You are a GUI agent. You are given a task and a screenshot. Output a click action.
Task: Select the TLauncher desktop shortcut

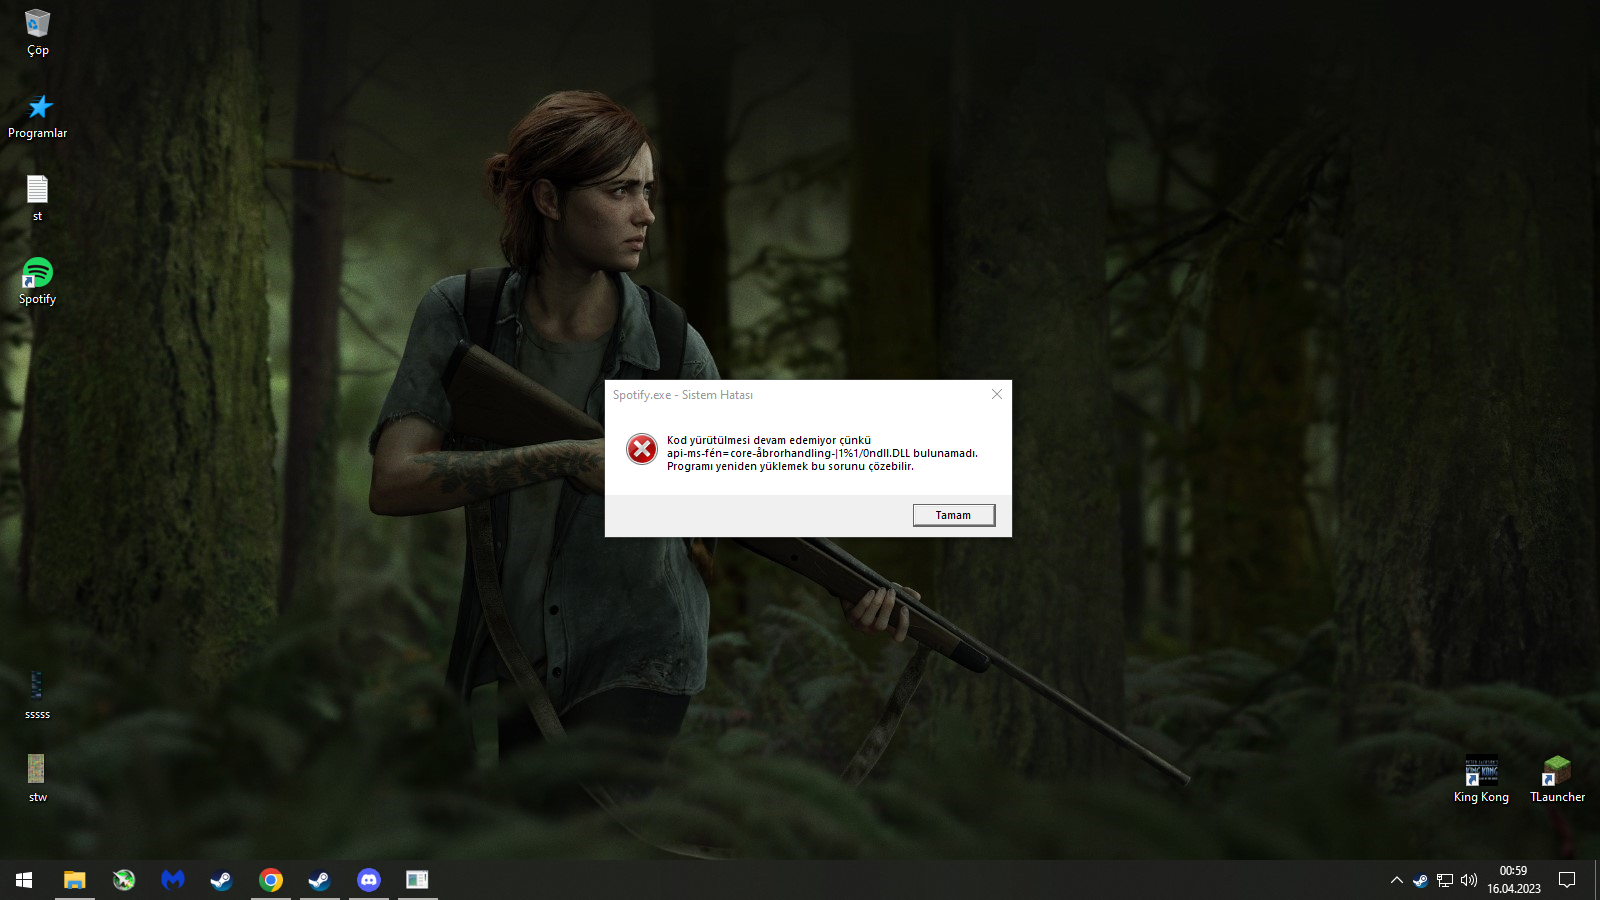point(1557,779)
